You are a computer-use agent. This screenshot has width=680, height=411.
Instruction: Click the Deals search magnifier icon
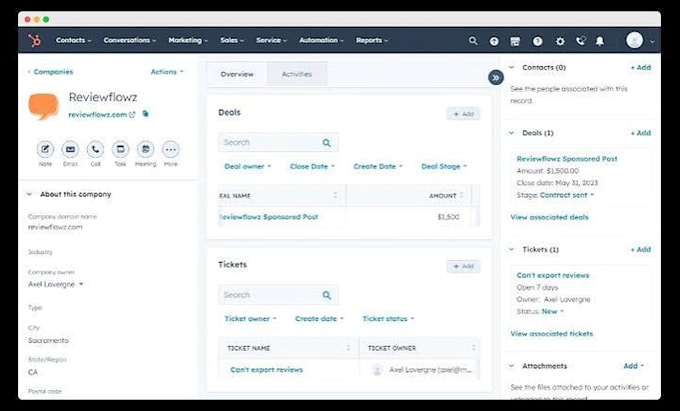click(327, 143)
